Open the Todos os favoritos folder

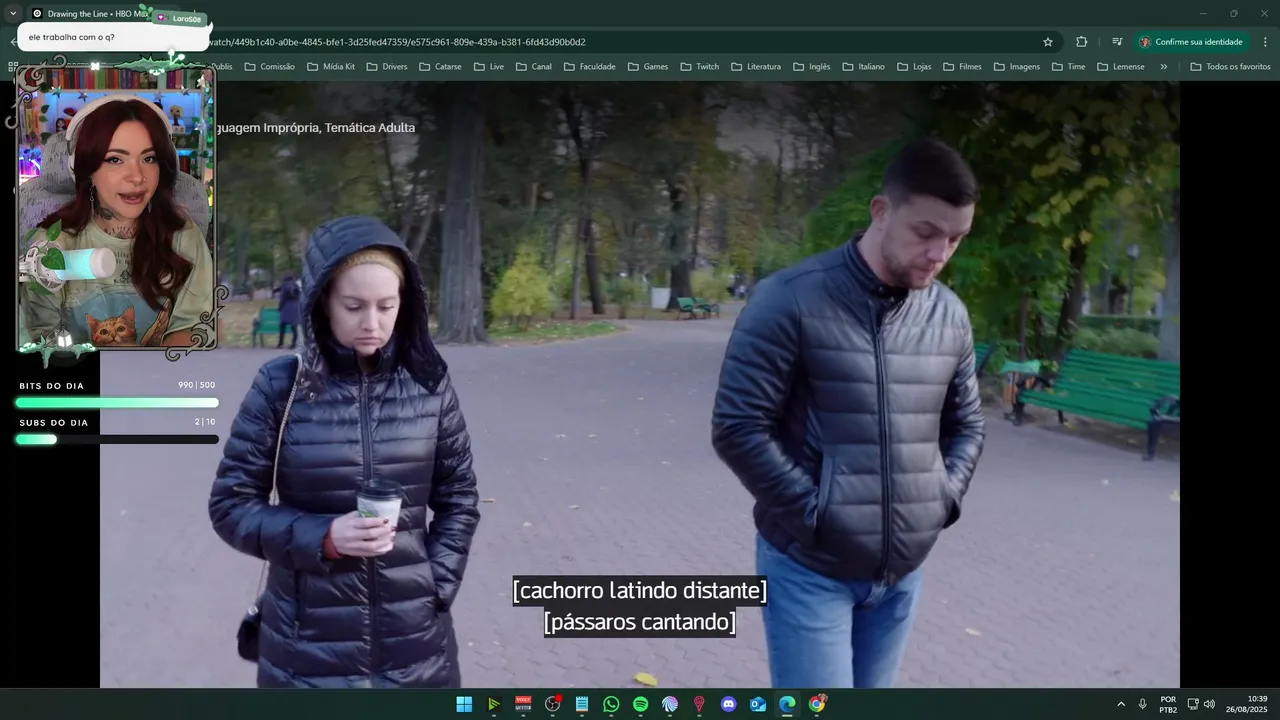(1230, 67)
